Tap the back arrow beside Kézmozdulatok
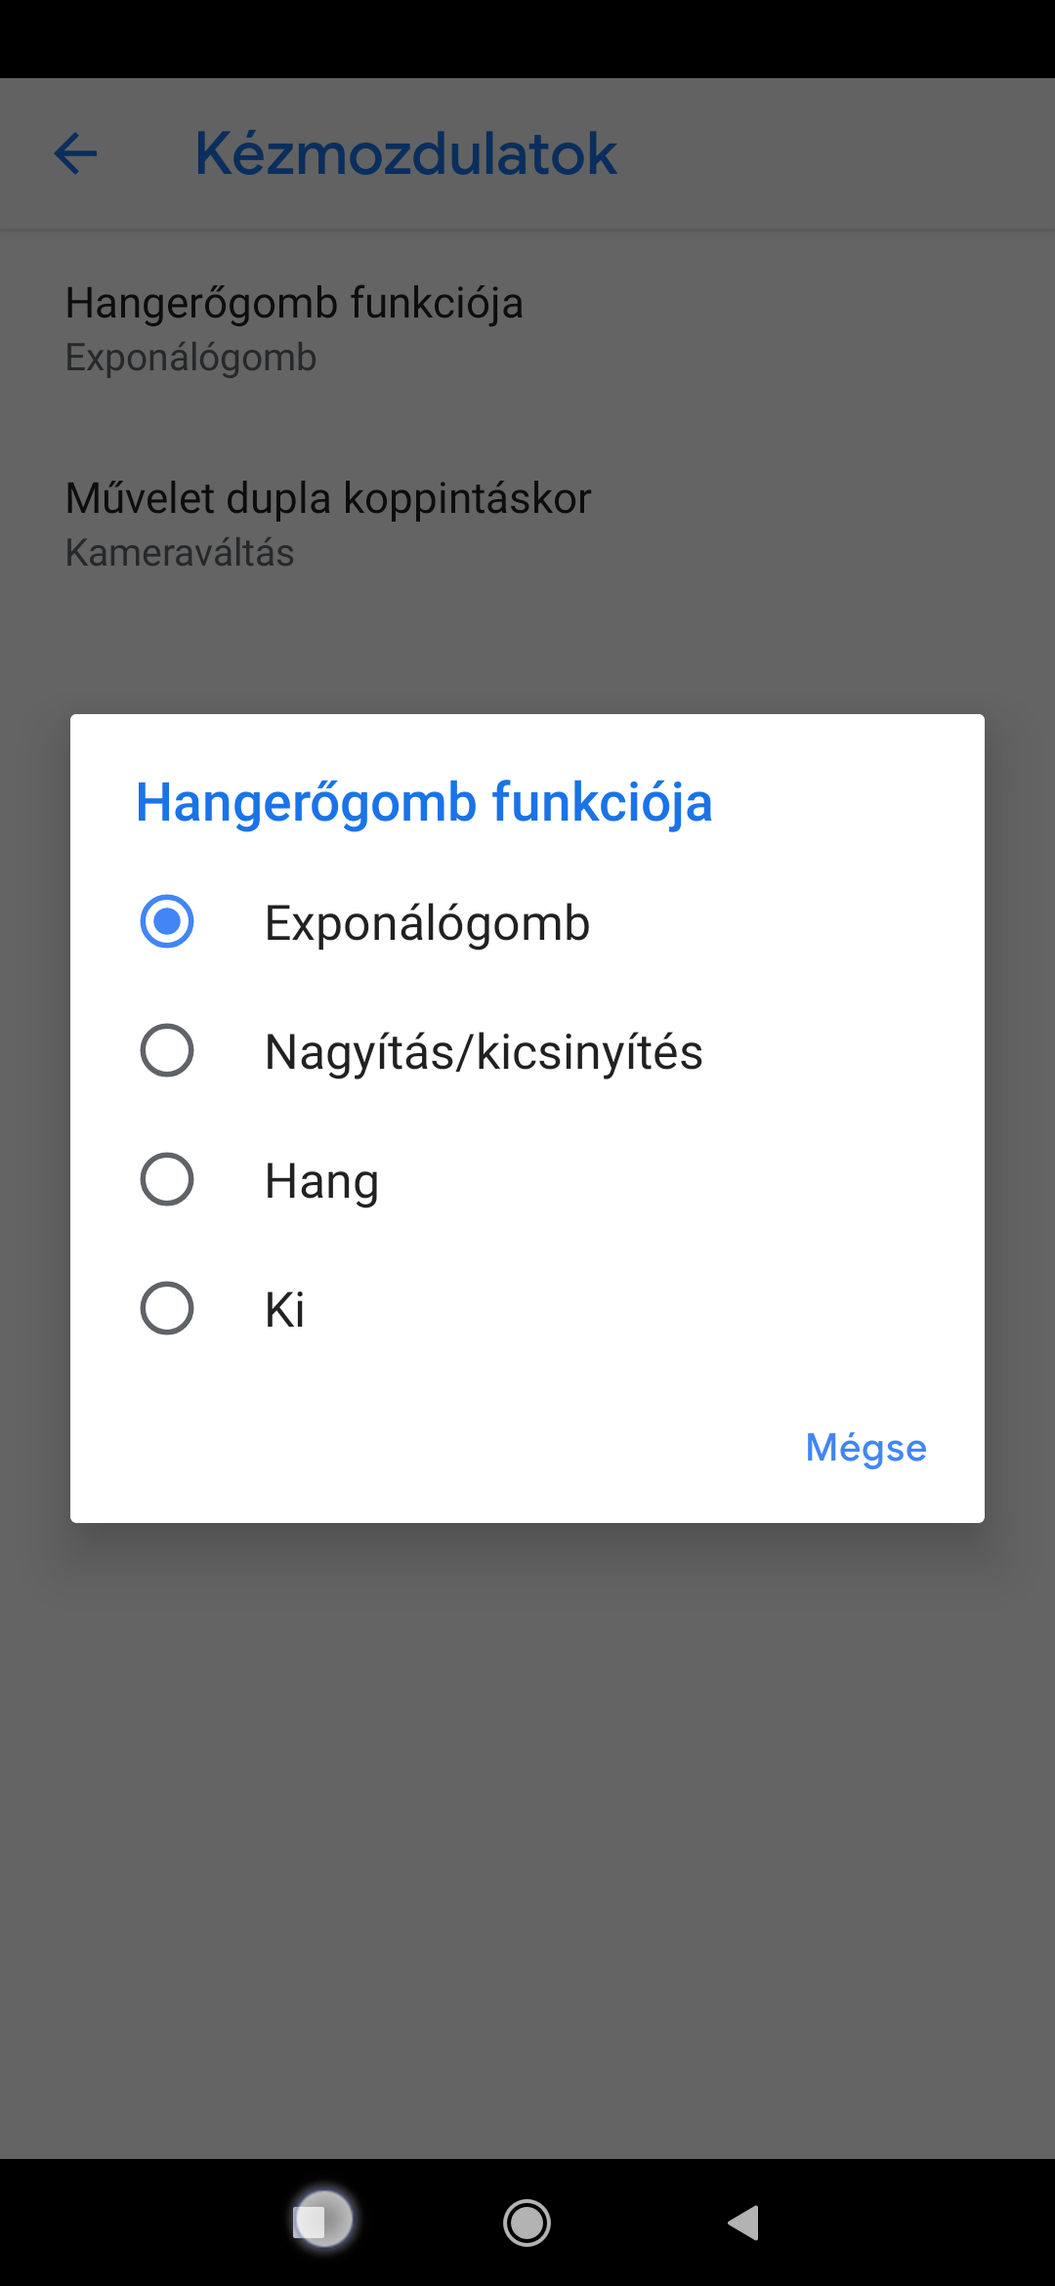 point(75,154)
